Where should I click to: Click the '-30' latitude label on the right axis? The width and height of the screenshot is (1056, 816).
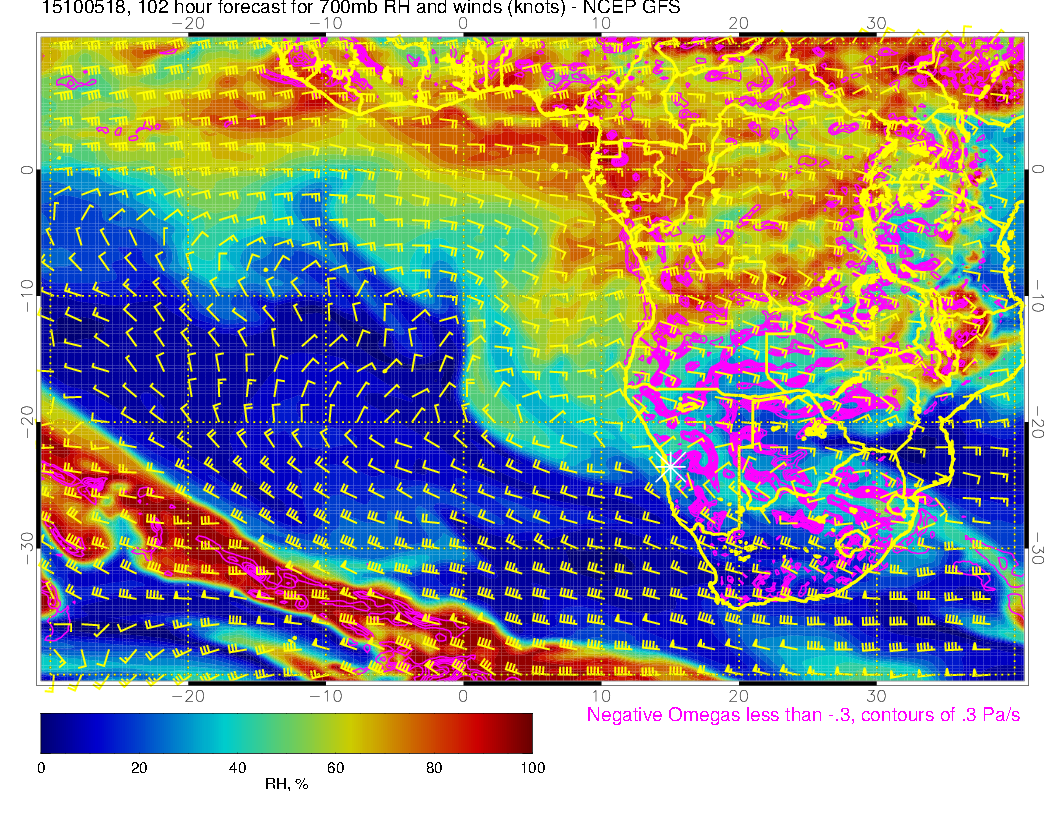tap(1037, 548)
